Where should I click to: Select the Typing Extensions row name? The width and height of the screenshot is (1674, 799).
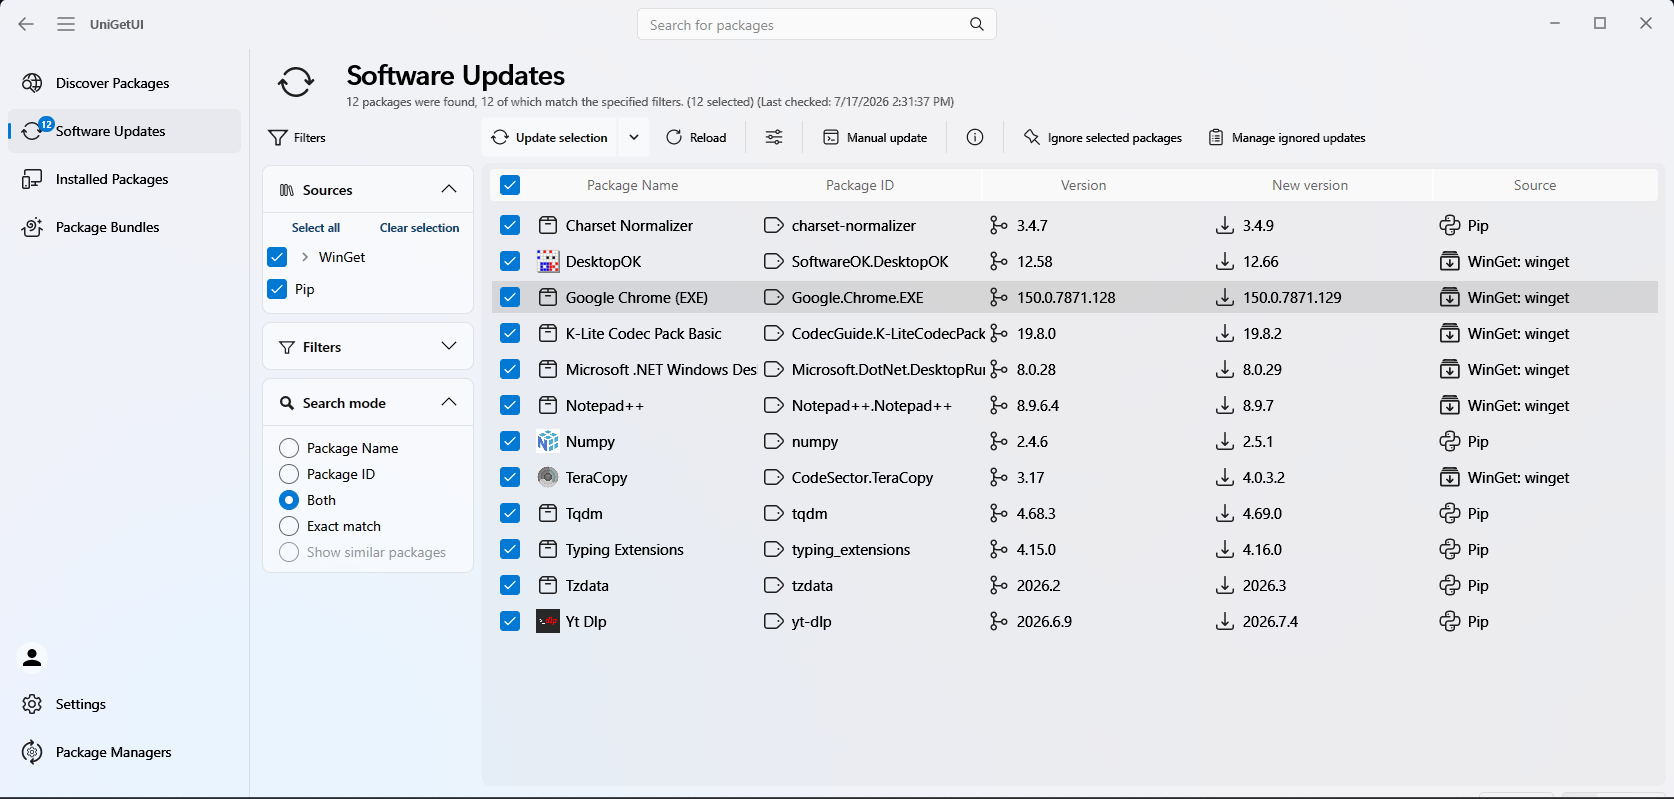pos(625,549)
